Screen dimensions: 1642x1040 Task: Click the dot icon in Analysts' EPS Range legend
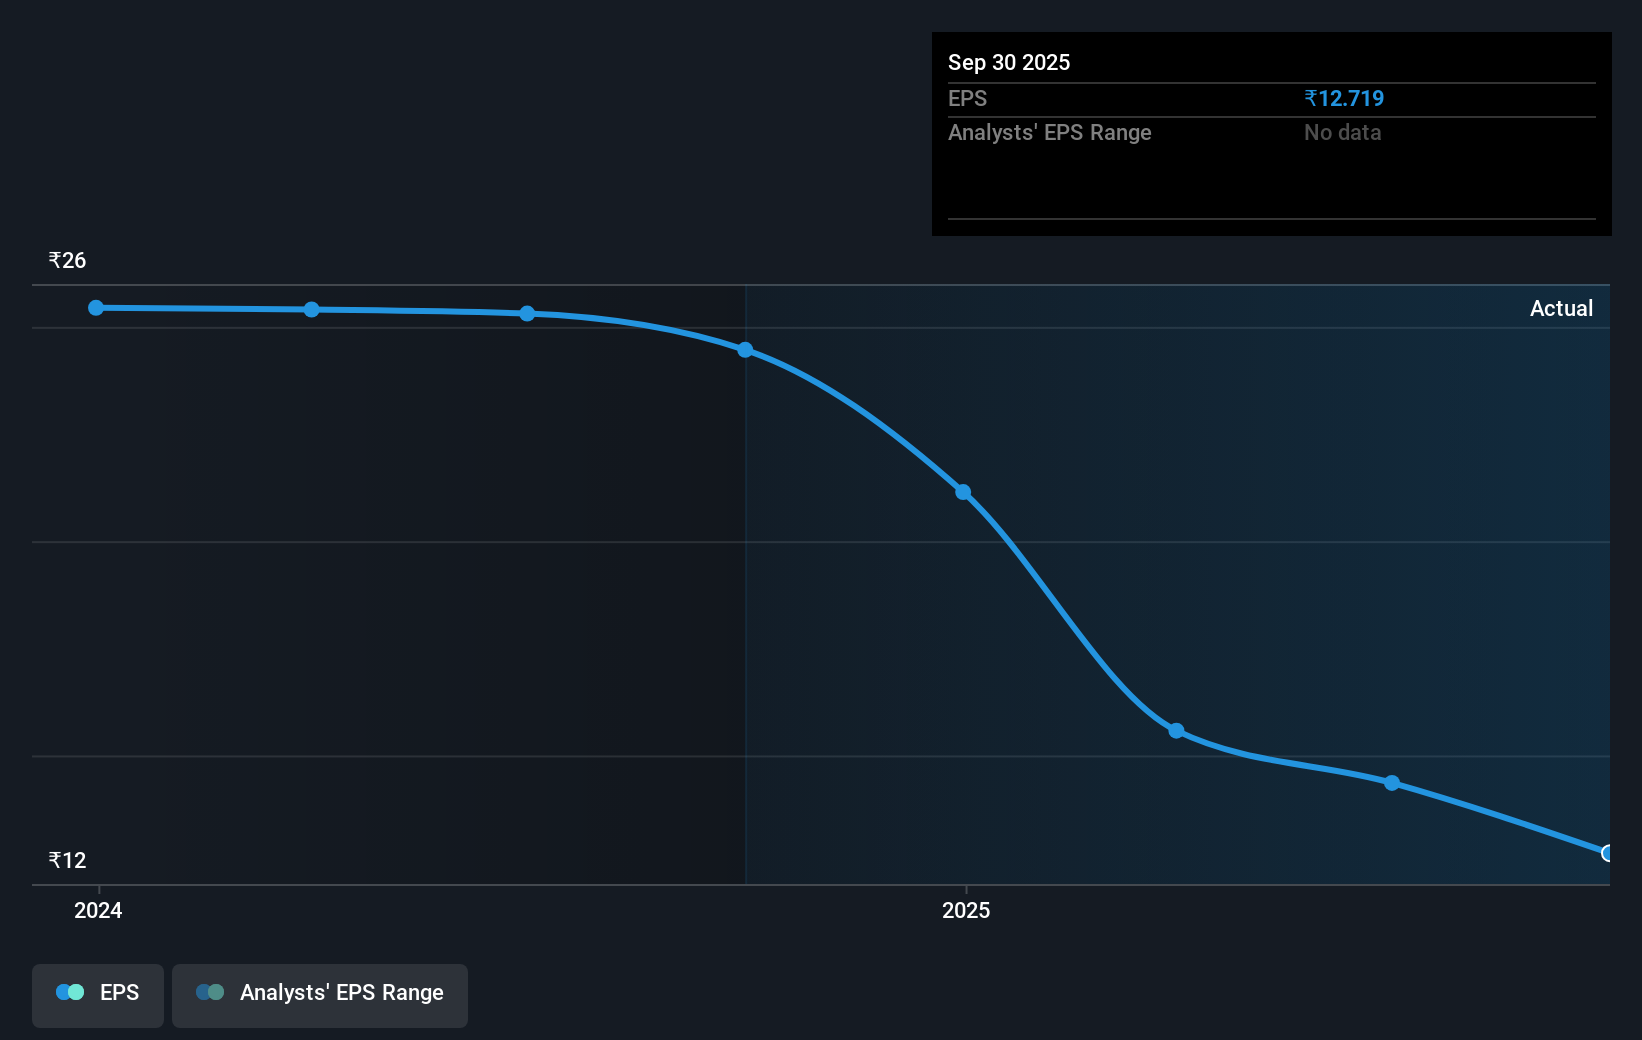(210, 992)
